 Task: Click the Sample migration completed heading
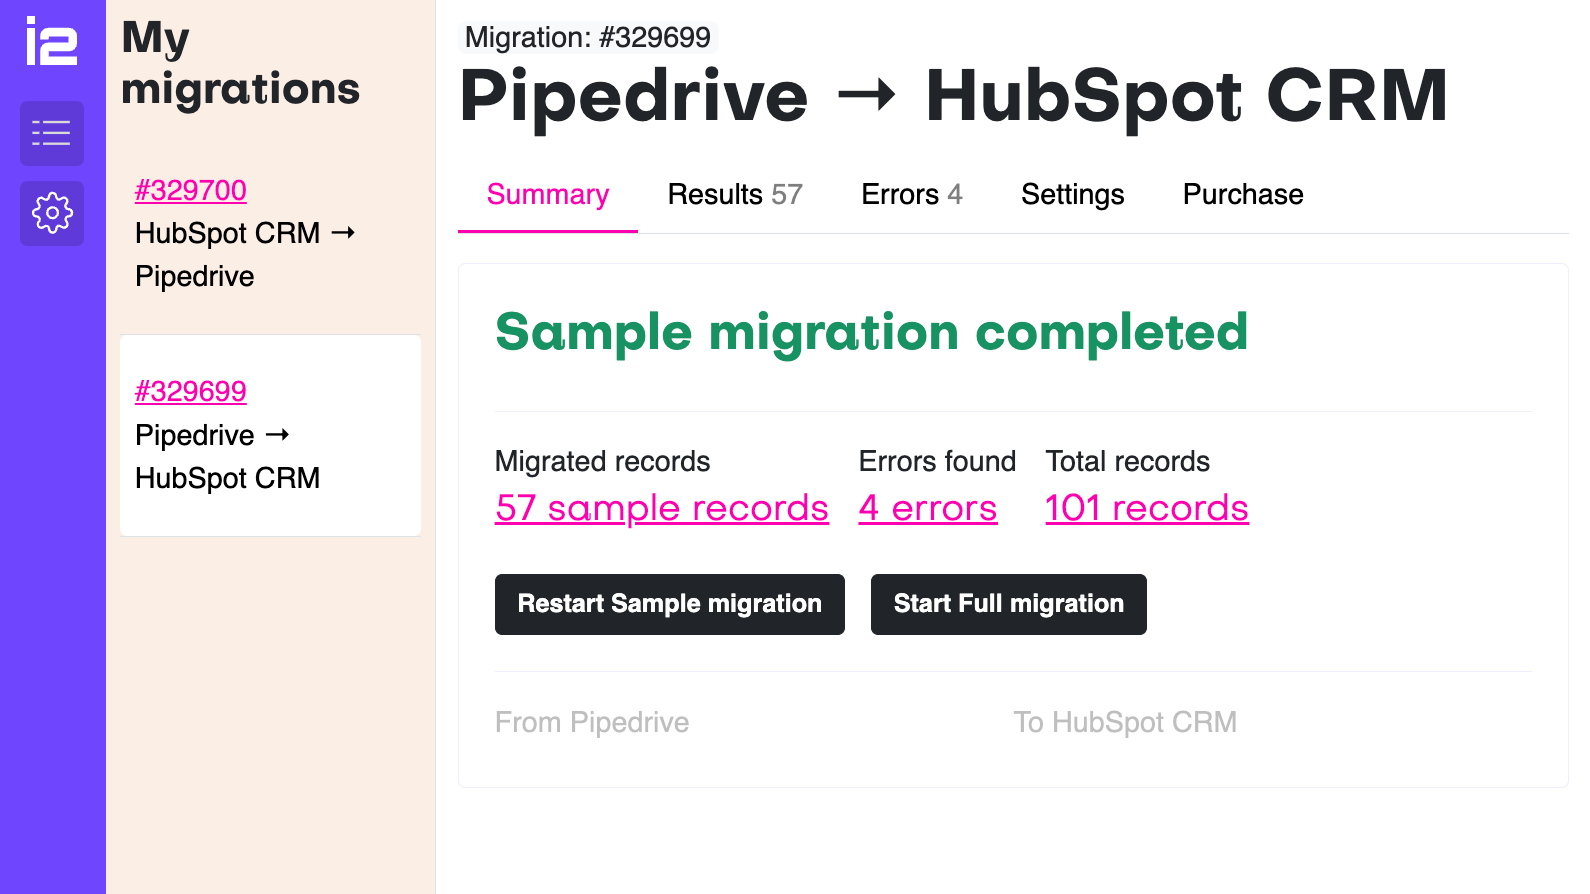(x=871, y=332)
